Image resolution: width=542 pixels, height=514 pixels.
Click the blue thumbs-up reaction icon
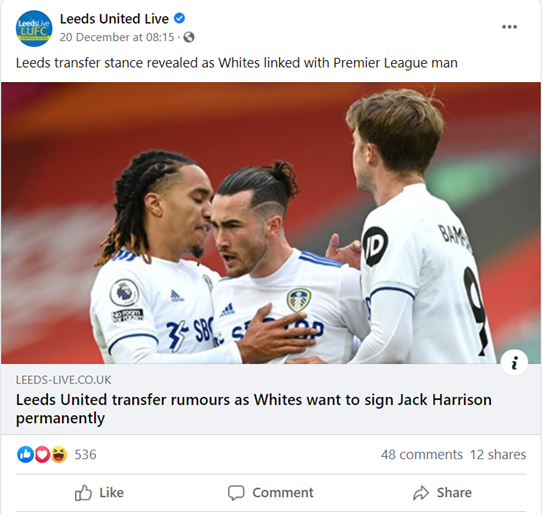[x=25, y=454]
